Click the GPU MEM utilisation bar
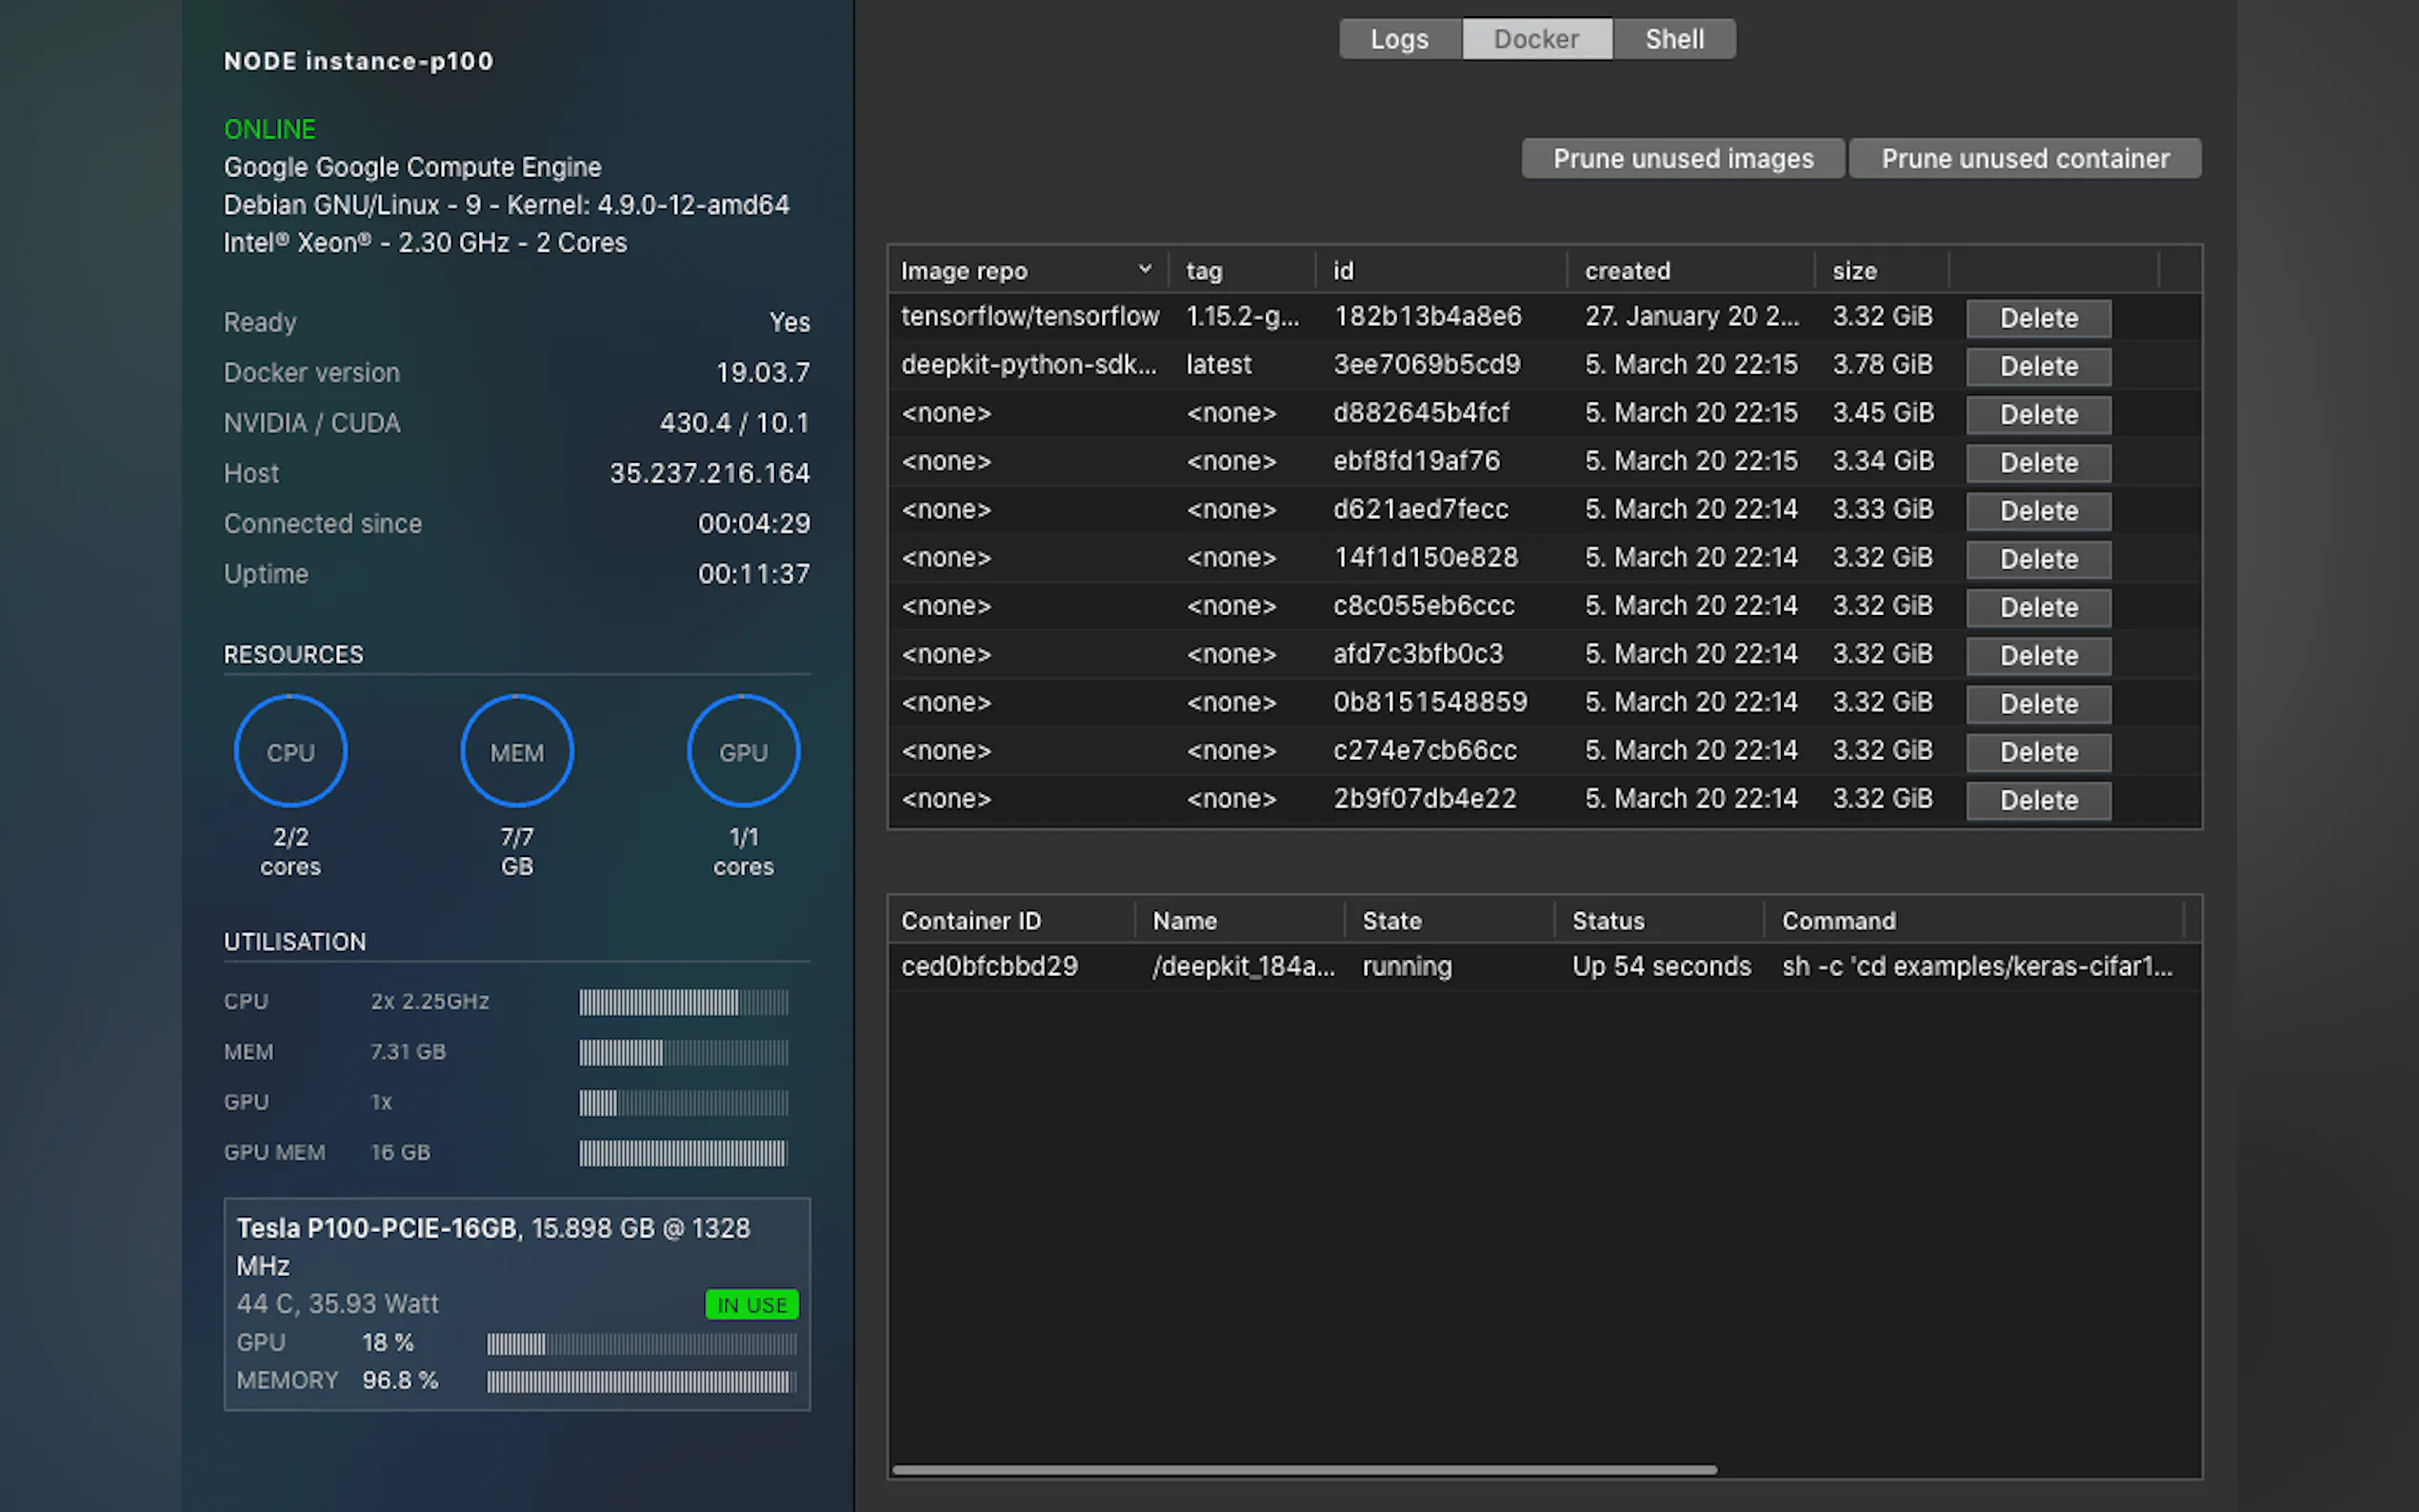The width and height of the screenshot is (2419, 1512). pyautogui.click(x=683, y=1153)
